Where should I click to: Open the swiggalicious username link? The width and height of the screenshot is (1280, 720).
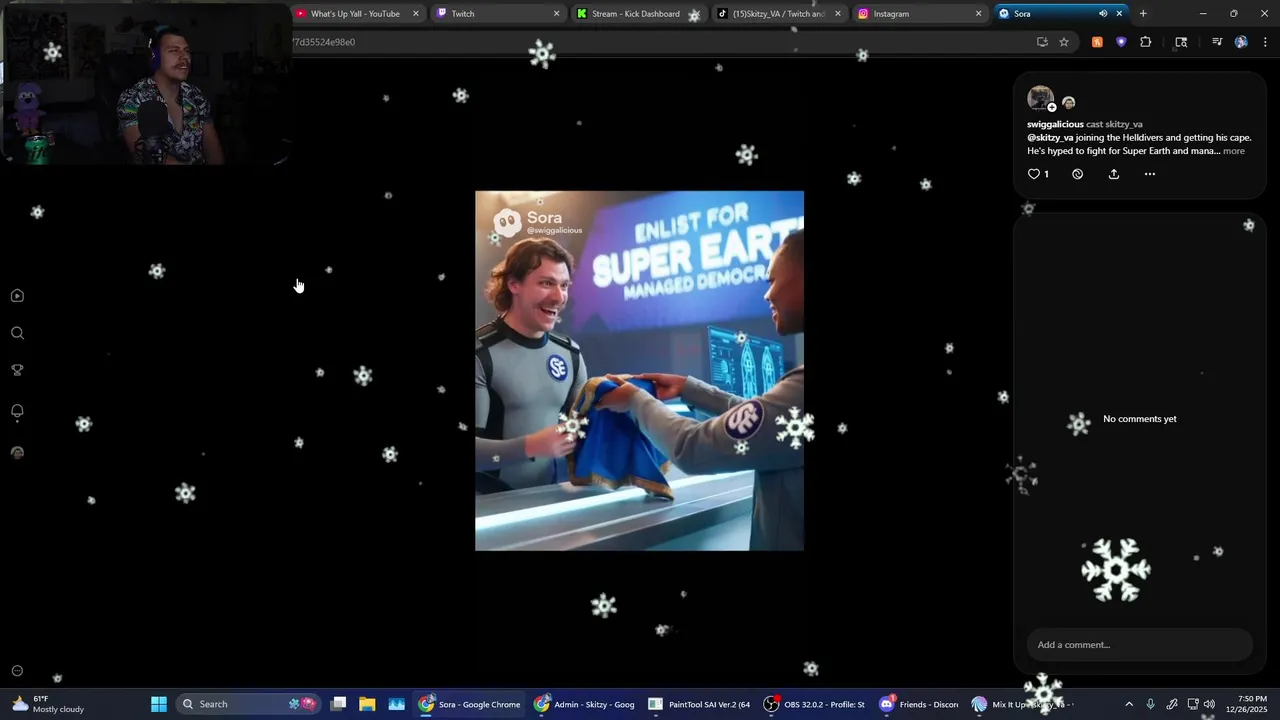tap(1055, 124)
